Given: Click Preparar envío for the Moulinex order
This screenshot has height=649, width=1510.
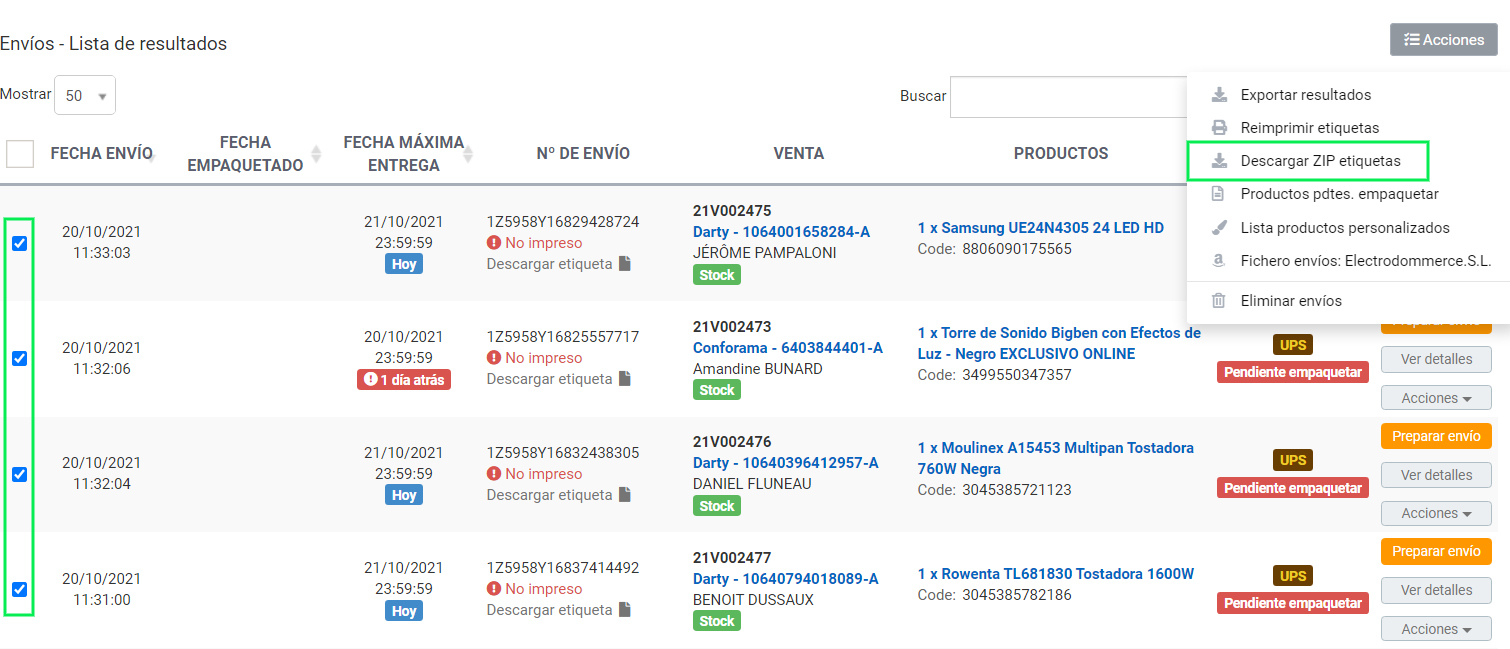Looking at the screenshot, I should pyautogui.click(x=1436, y=436).
